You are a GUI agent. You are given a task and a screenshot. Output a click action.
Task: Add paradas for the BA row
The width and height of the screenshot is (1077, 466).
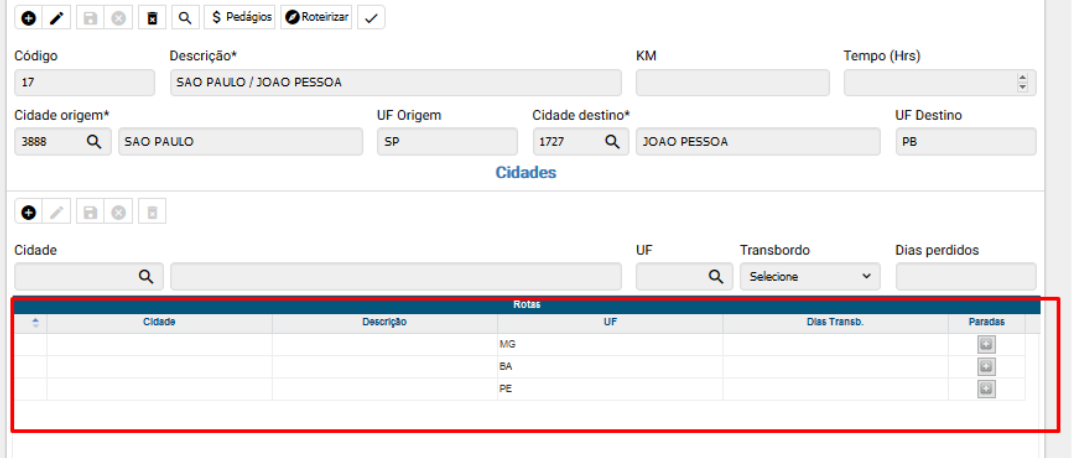click(986, 367)
